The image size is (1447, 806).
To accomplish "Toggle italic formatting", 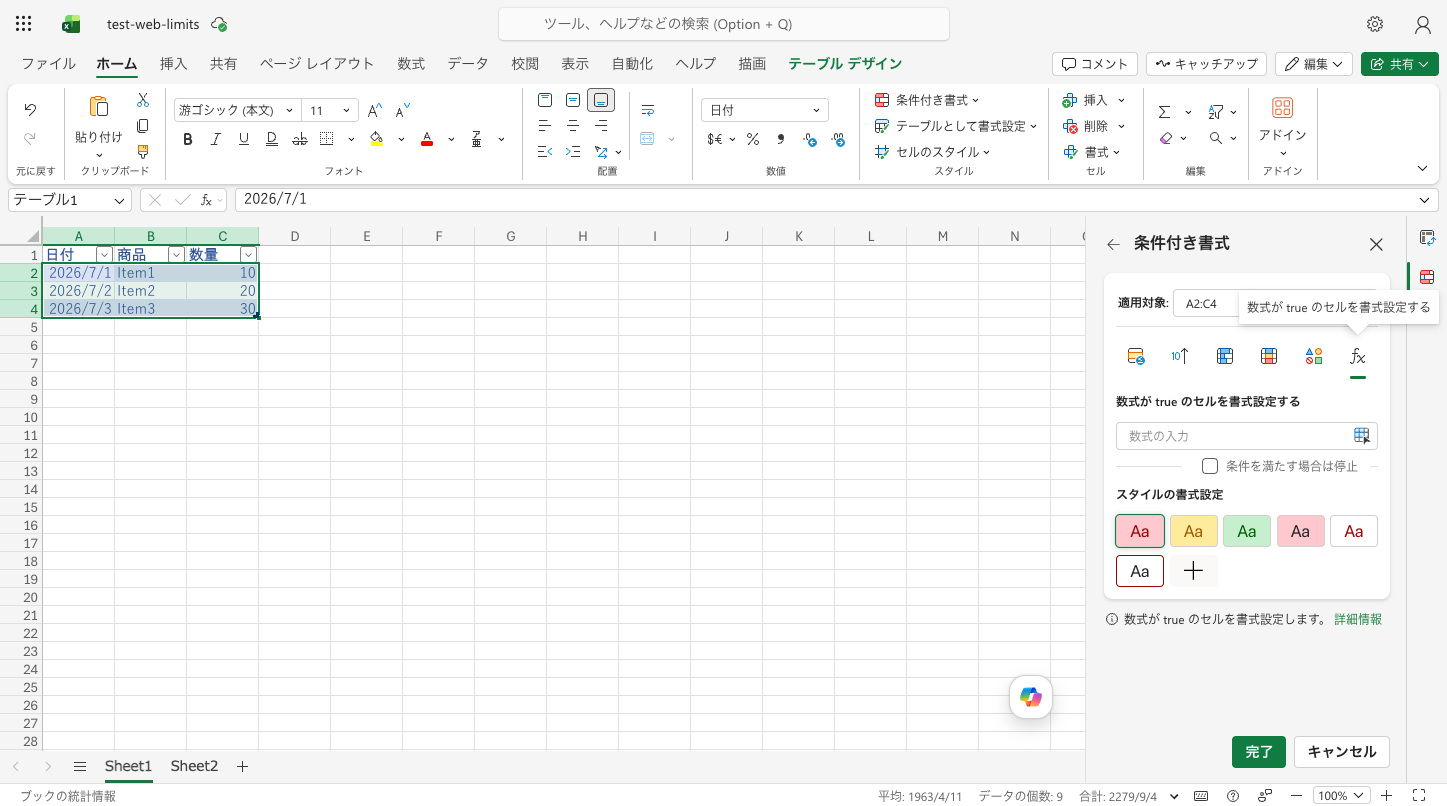I will point(215,139).
